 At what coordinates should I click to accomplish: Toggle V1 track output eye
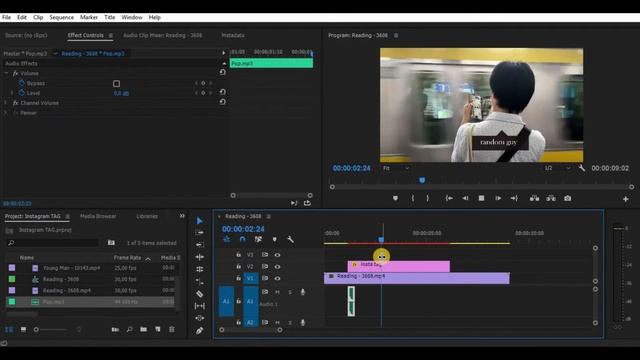277,278
